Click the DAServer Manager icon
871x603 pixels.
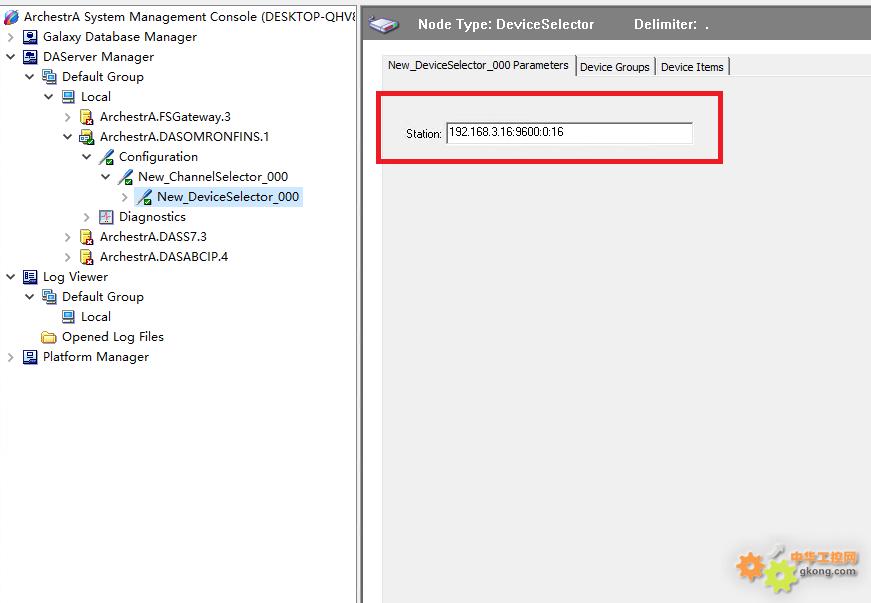point(30,57)
